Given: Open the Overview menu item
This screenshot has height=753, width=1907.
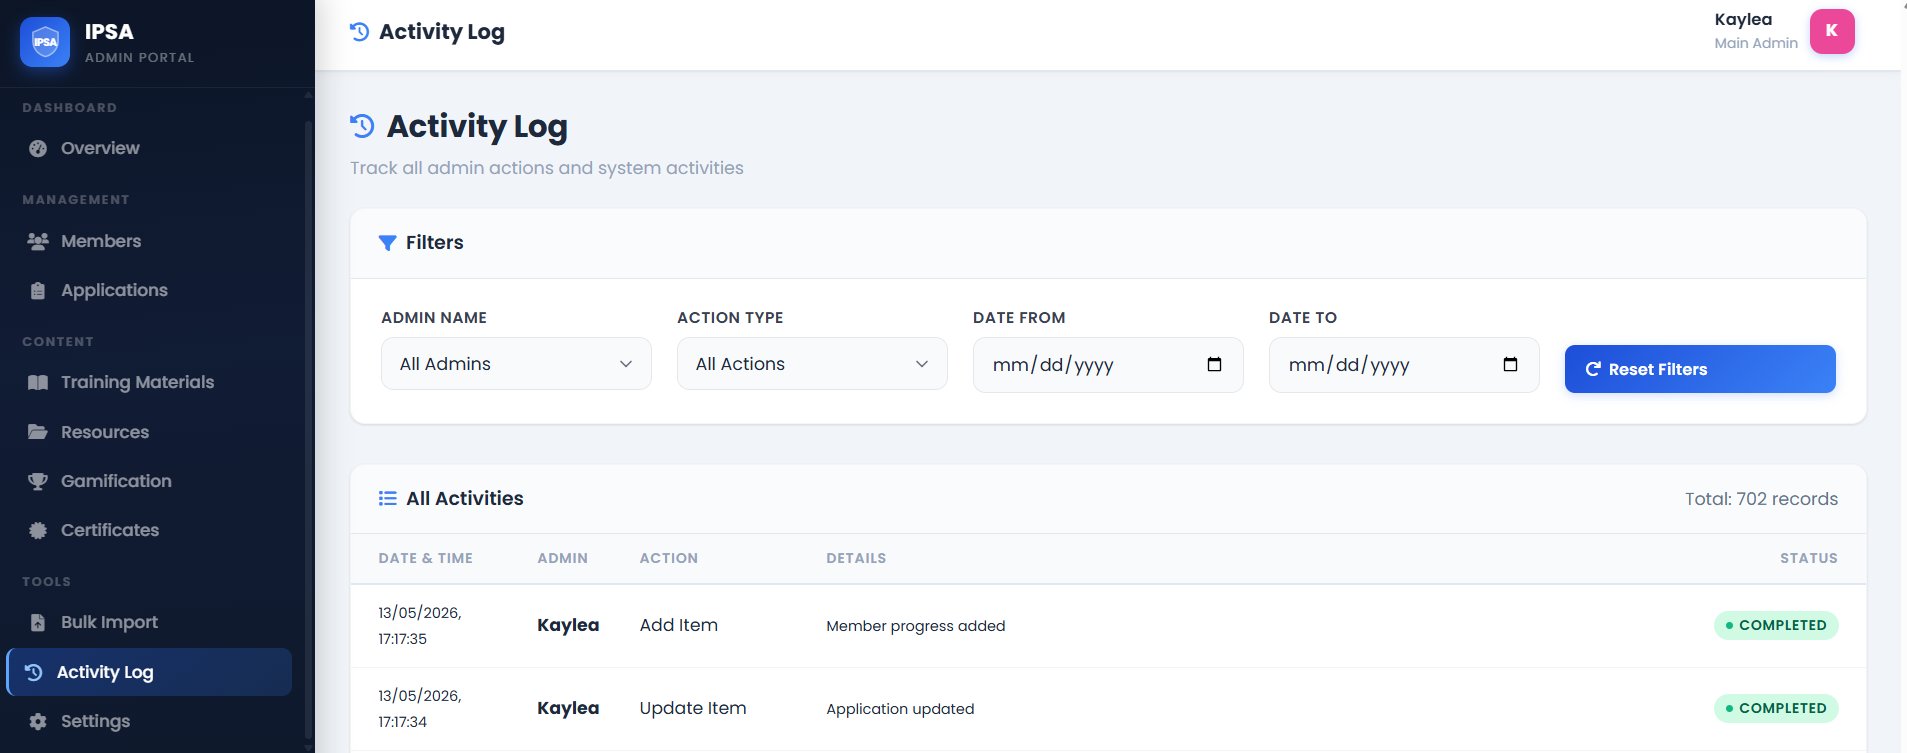Looking at the screenshot, I should point(150,148).
